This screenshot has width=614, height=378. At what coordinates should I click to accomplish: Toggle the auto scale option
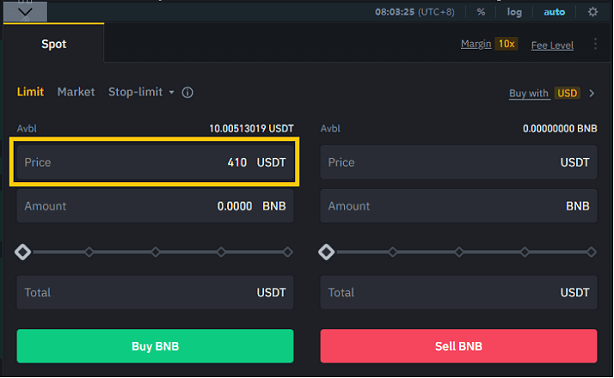(554, 12)
